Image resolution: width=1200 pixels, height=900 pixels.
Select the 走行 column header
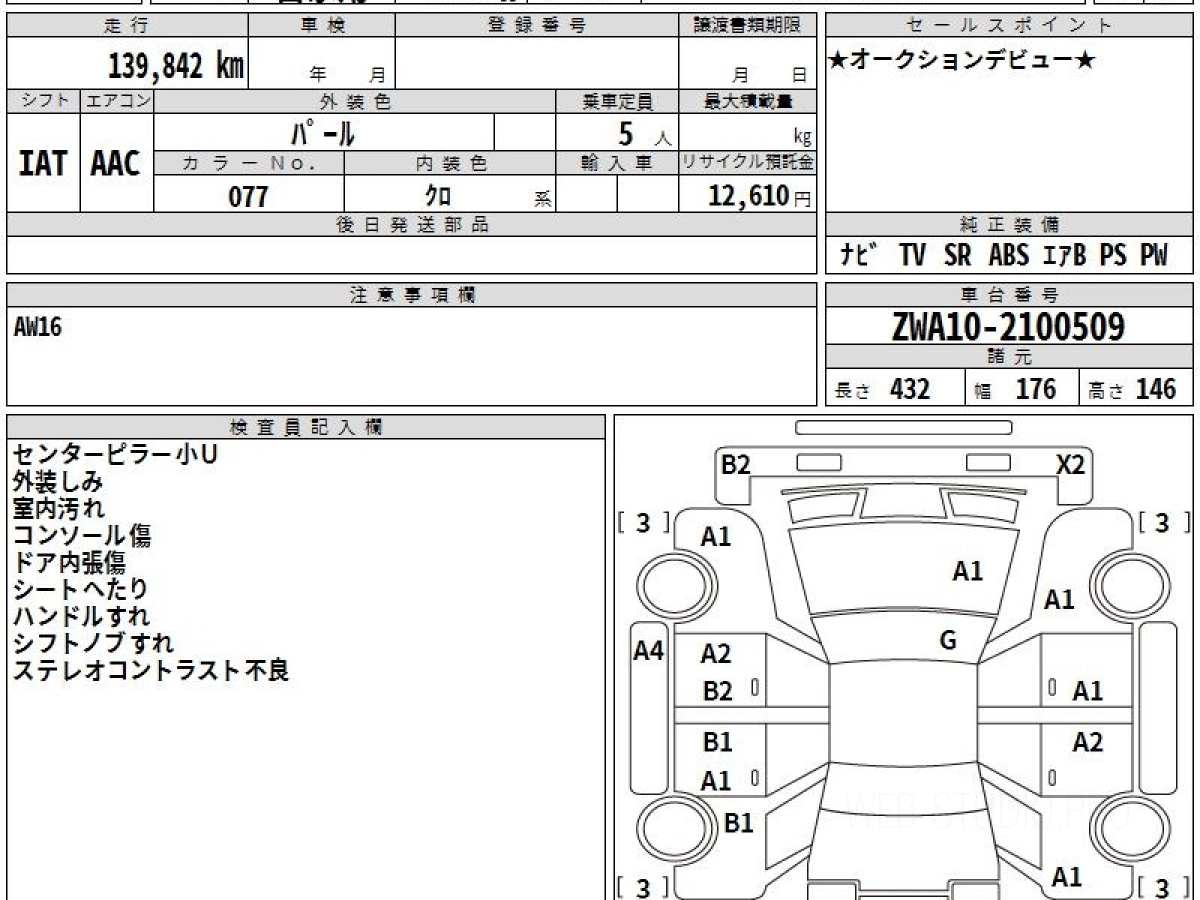(126, 26)
